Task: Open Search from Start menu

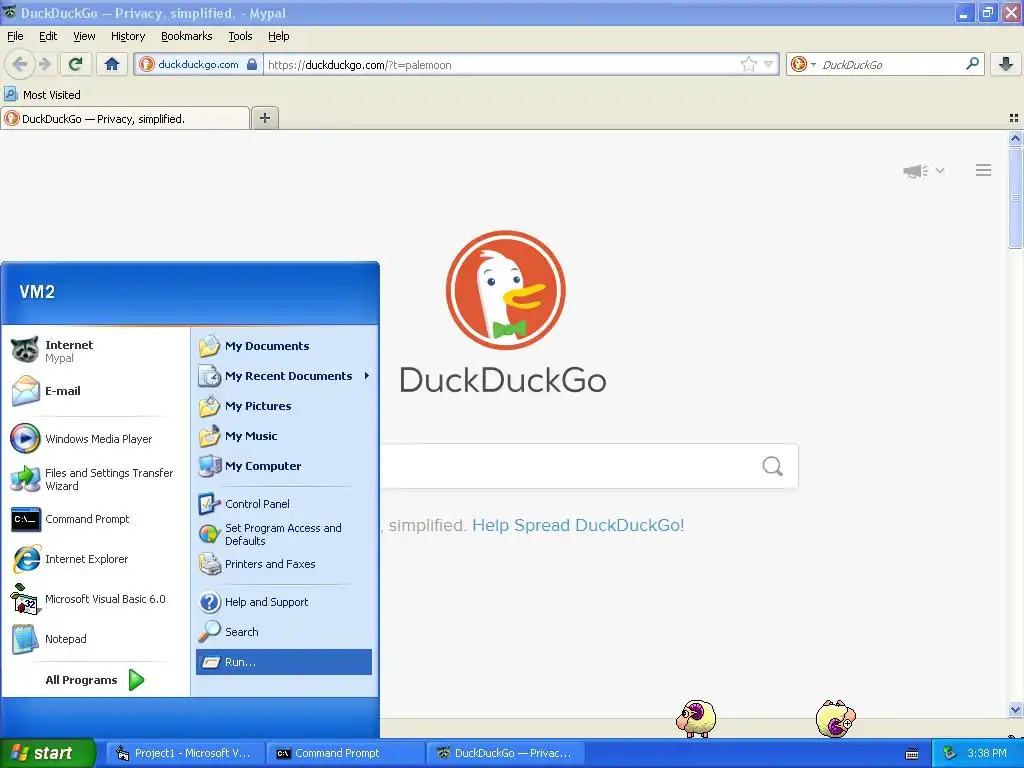Action: 284,632
